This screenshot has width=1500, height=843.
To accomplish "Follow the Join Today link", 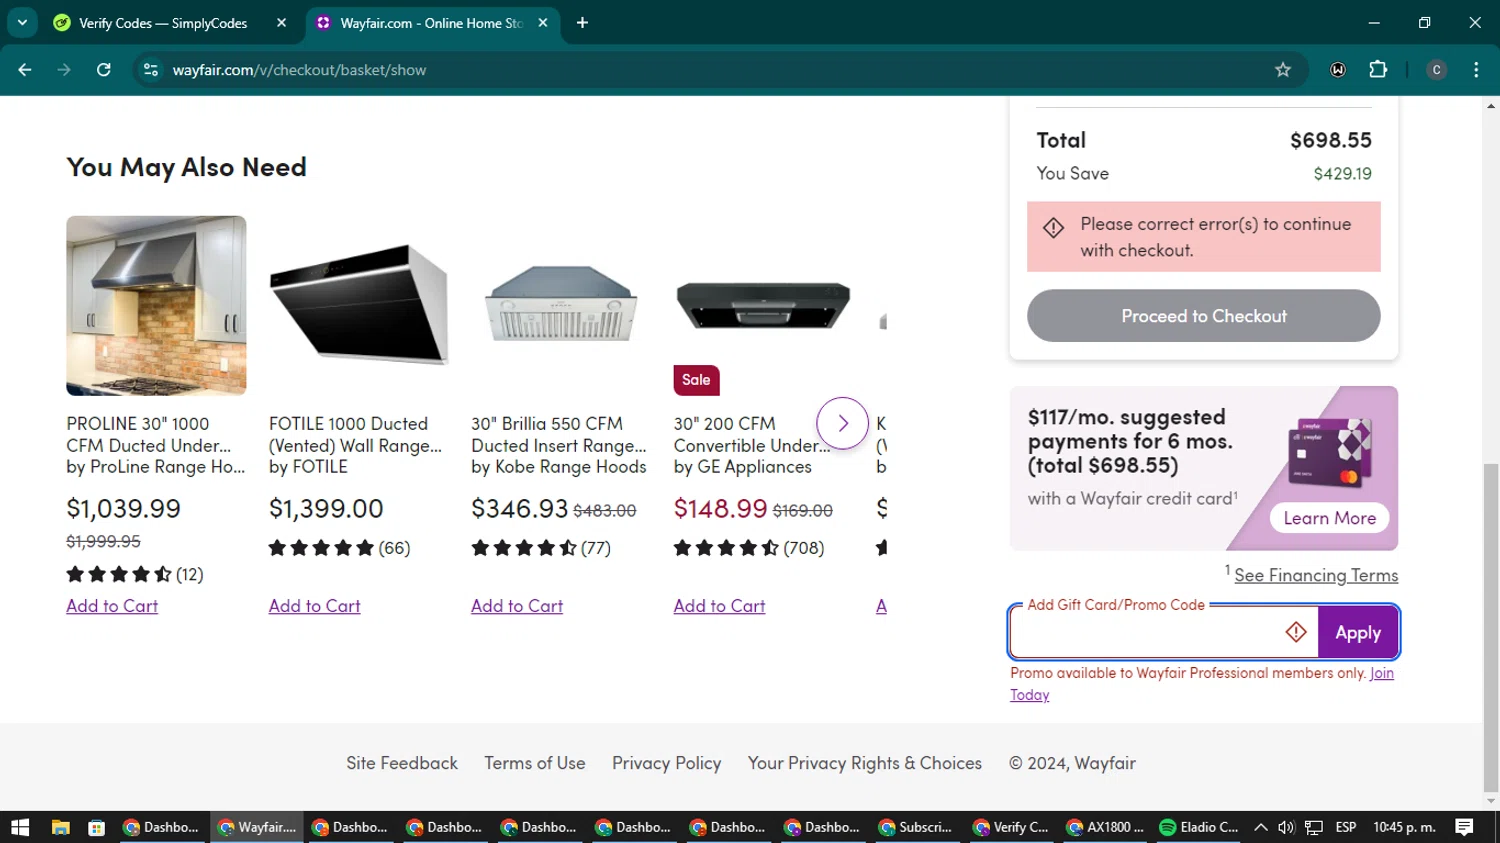I will pos(1381,673).
